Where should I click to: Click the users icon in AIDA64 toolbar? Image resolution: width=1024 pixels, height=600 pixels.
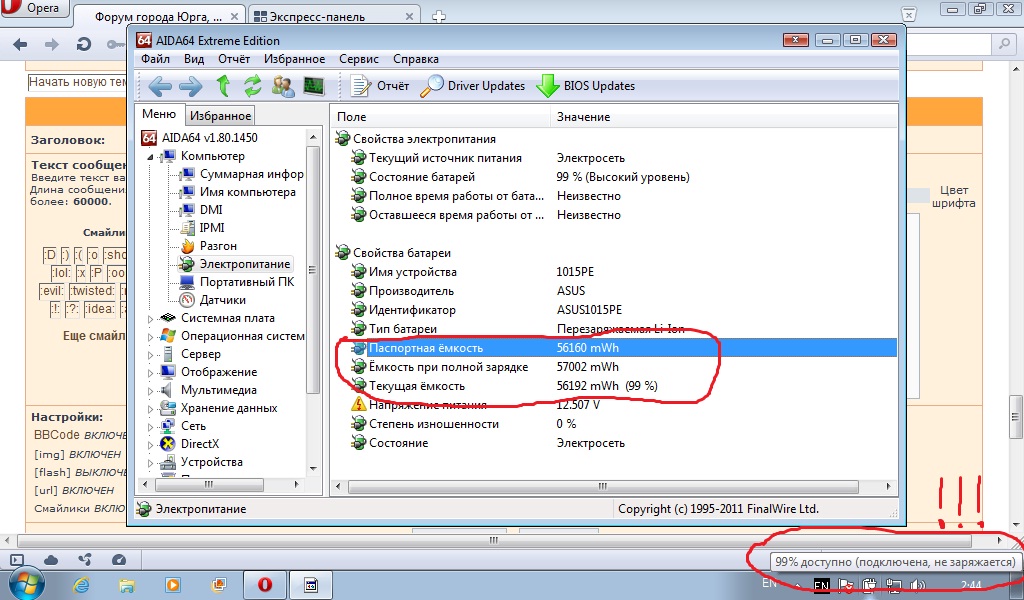tap(283, 86)
